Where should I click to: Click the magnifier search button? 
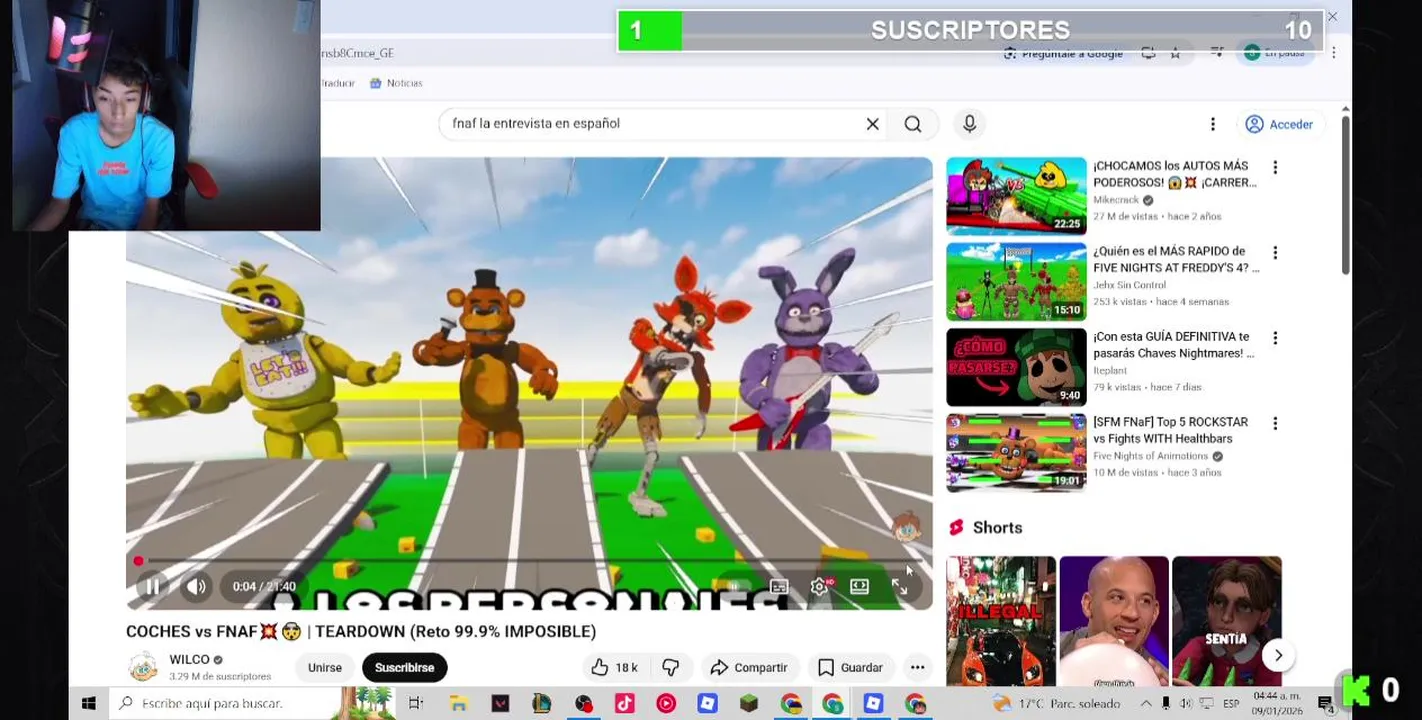[913, 124]
